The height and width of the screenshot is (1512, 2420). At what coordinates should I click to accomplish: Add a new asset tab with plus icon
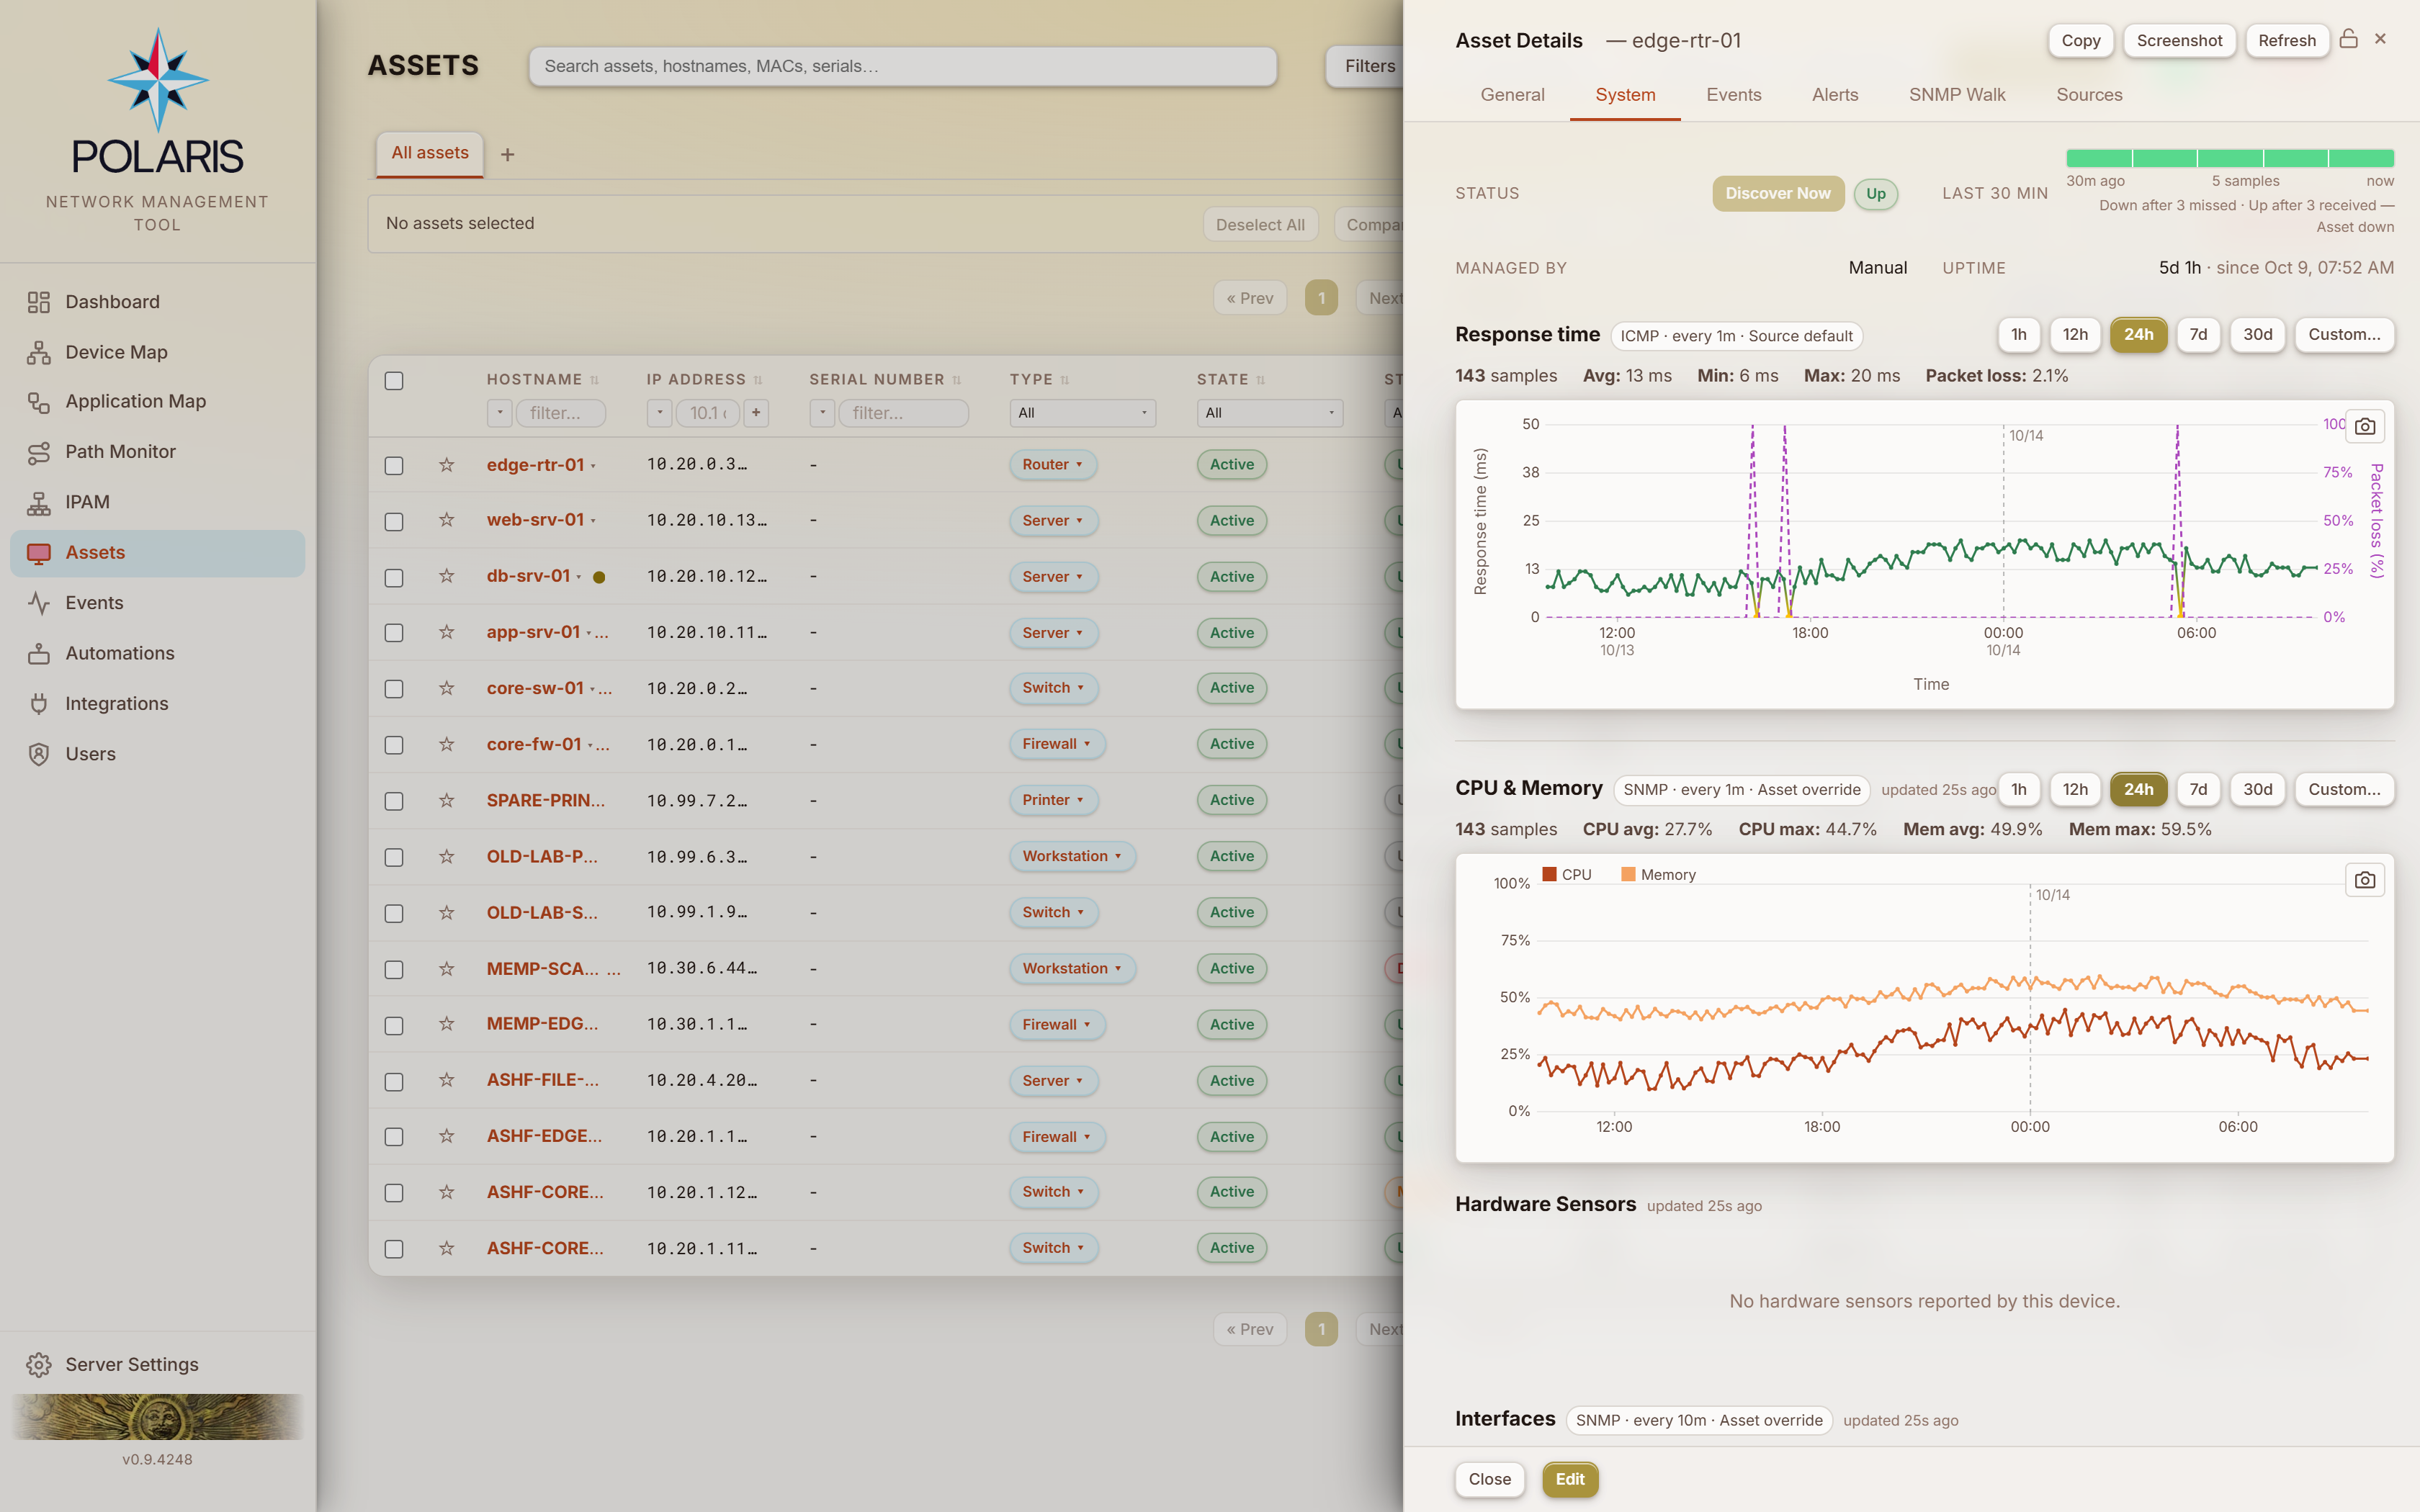click(508, 155)
